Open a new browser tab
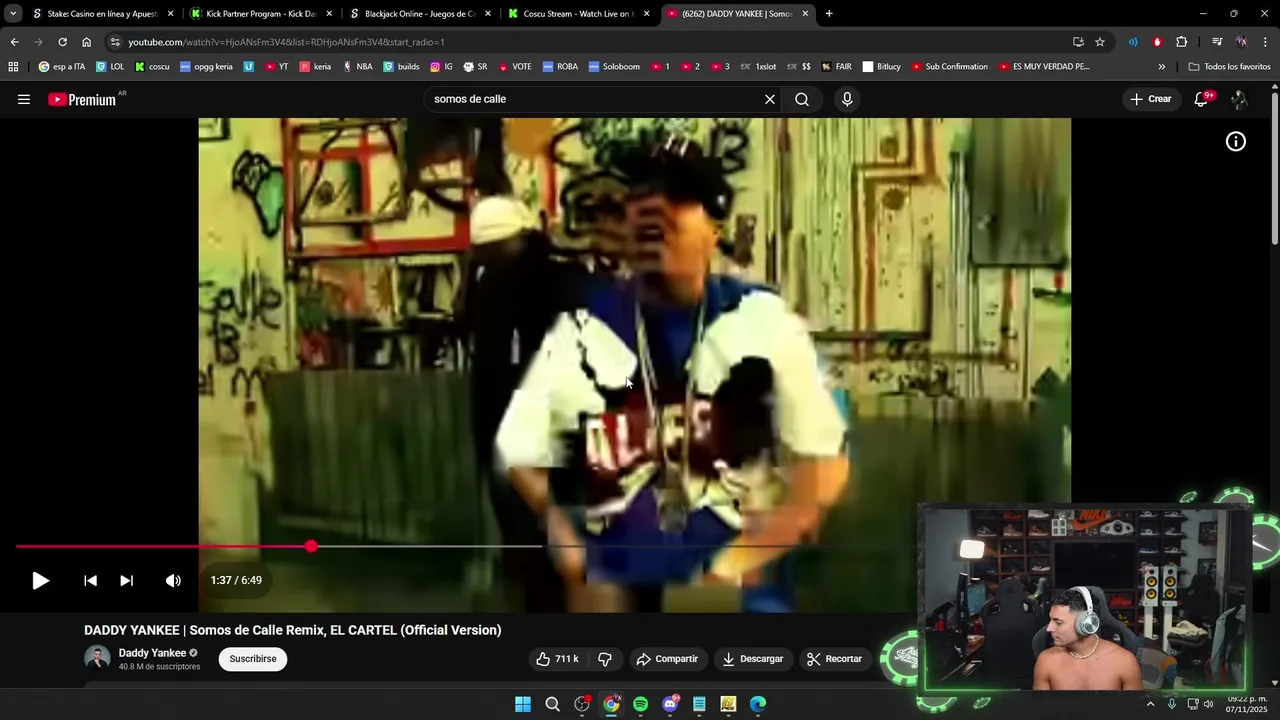Screen dimensions: 1280x720 pos(829,14)
